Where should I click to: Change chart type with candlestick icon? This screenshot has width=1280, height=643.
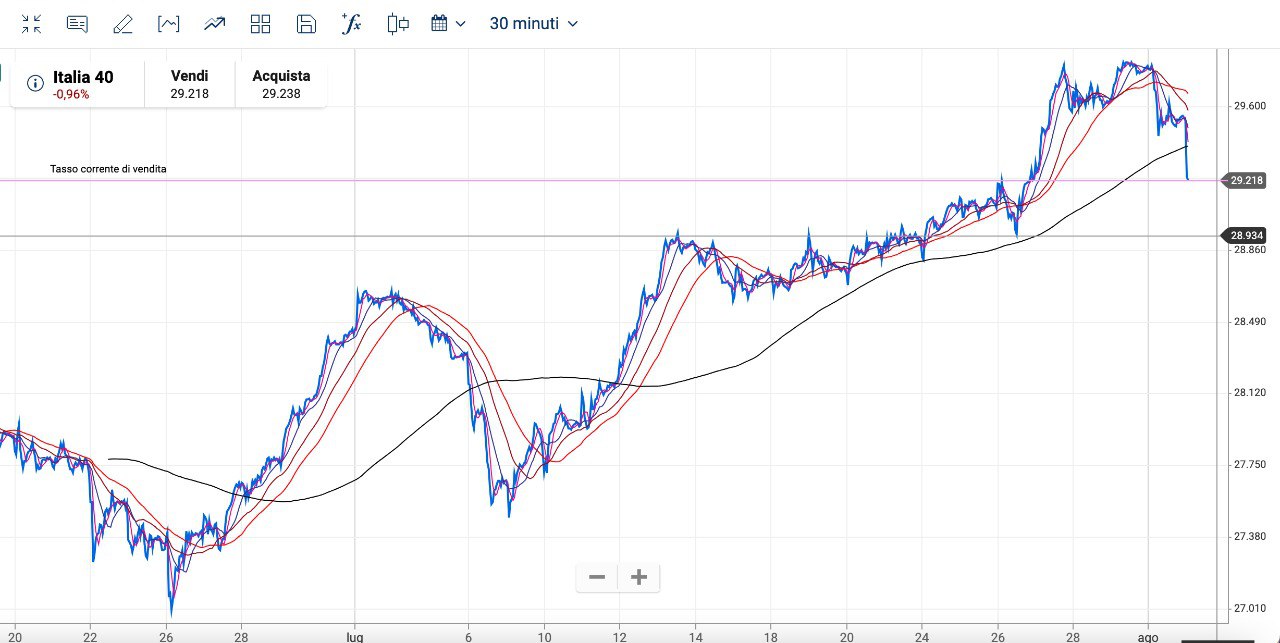click(x=397, y=24)
